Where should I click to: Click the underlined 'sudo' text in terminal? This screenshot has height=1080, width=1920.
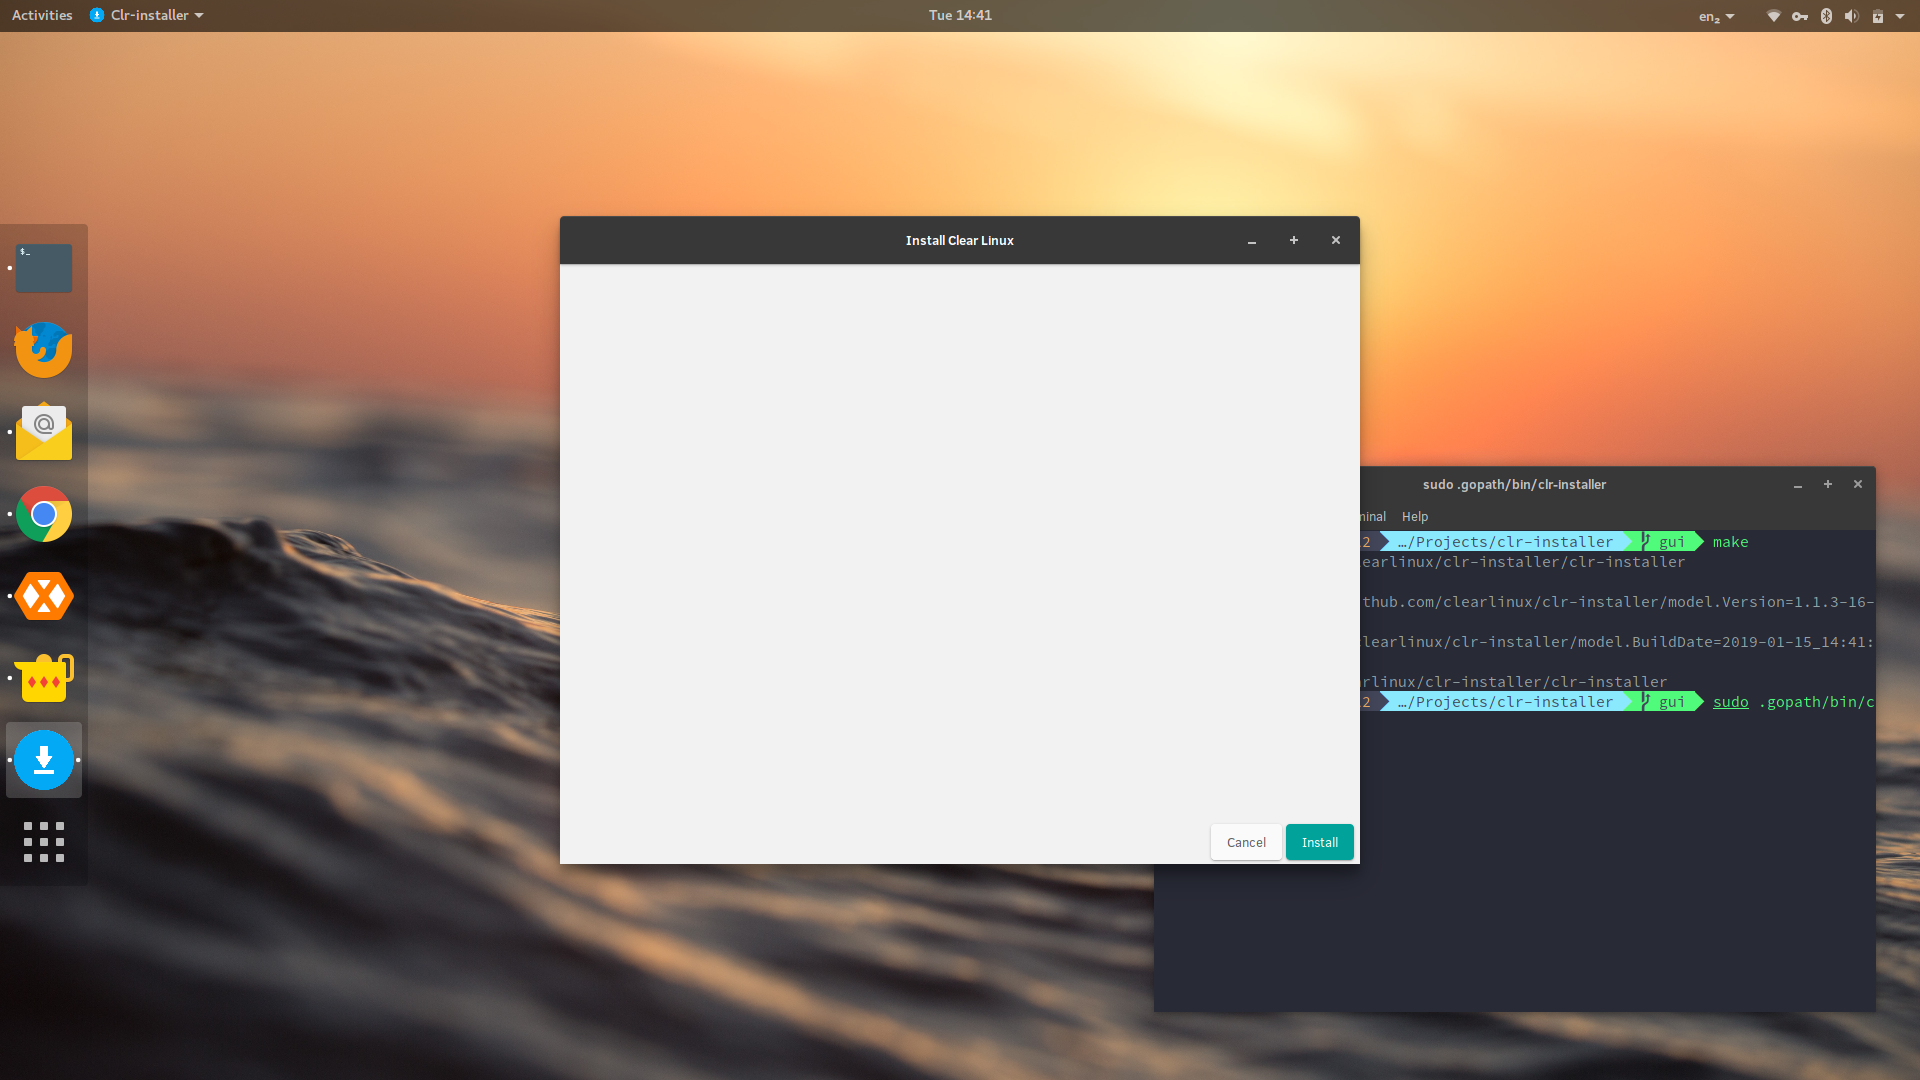(x=1730, y=702)
